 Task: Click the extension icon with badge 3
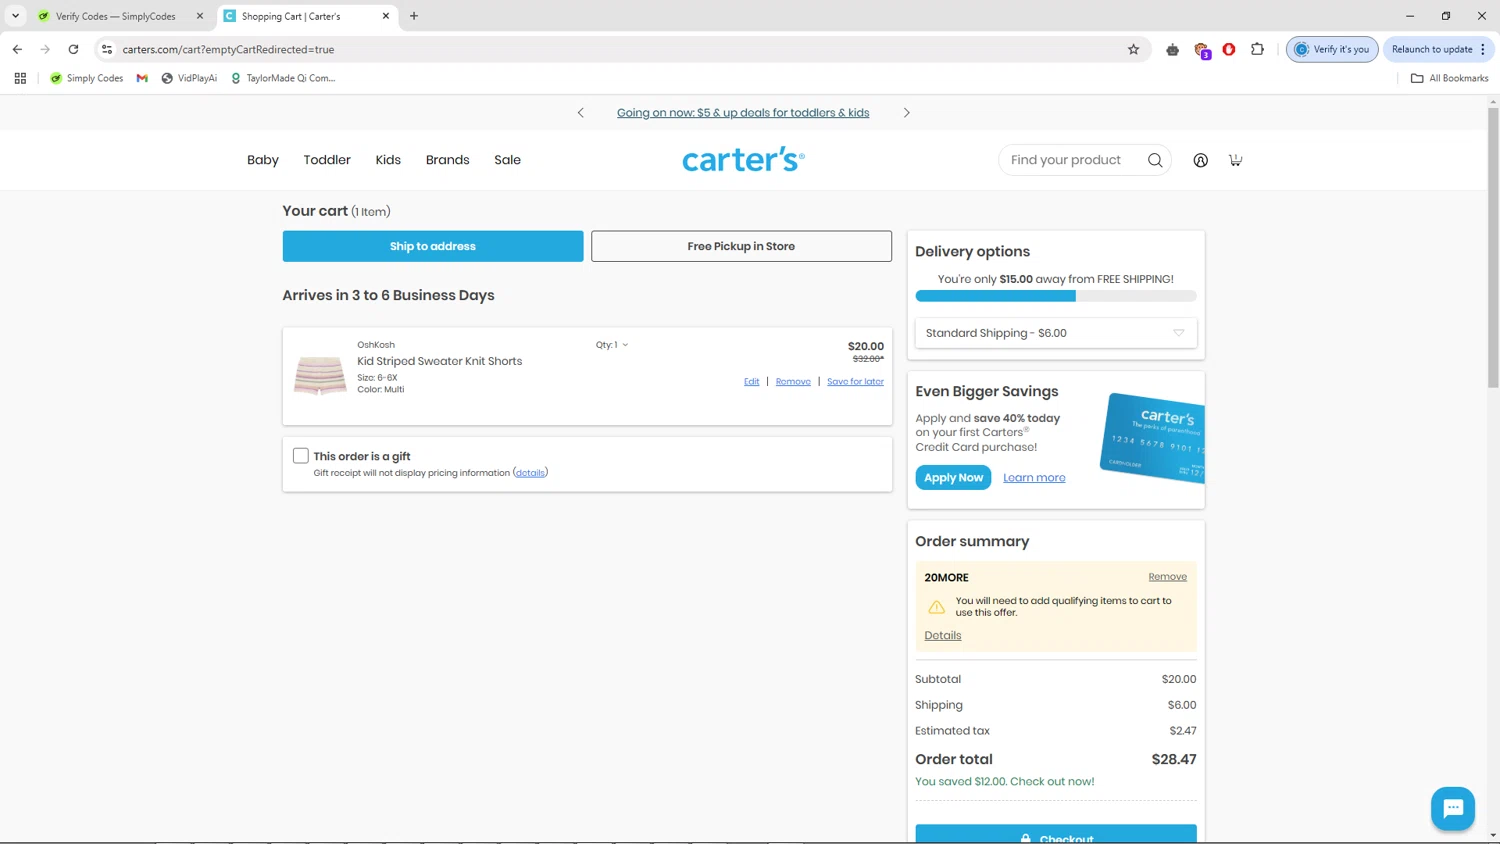[x=1202, y=50]
